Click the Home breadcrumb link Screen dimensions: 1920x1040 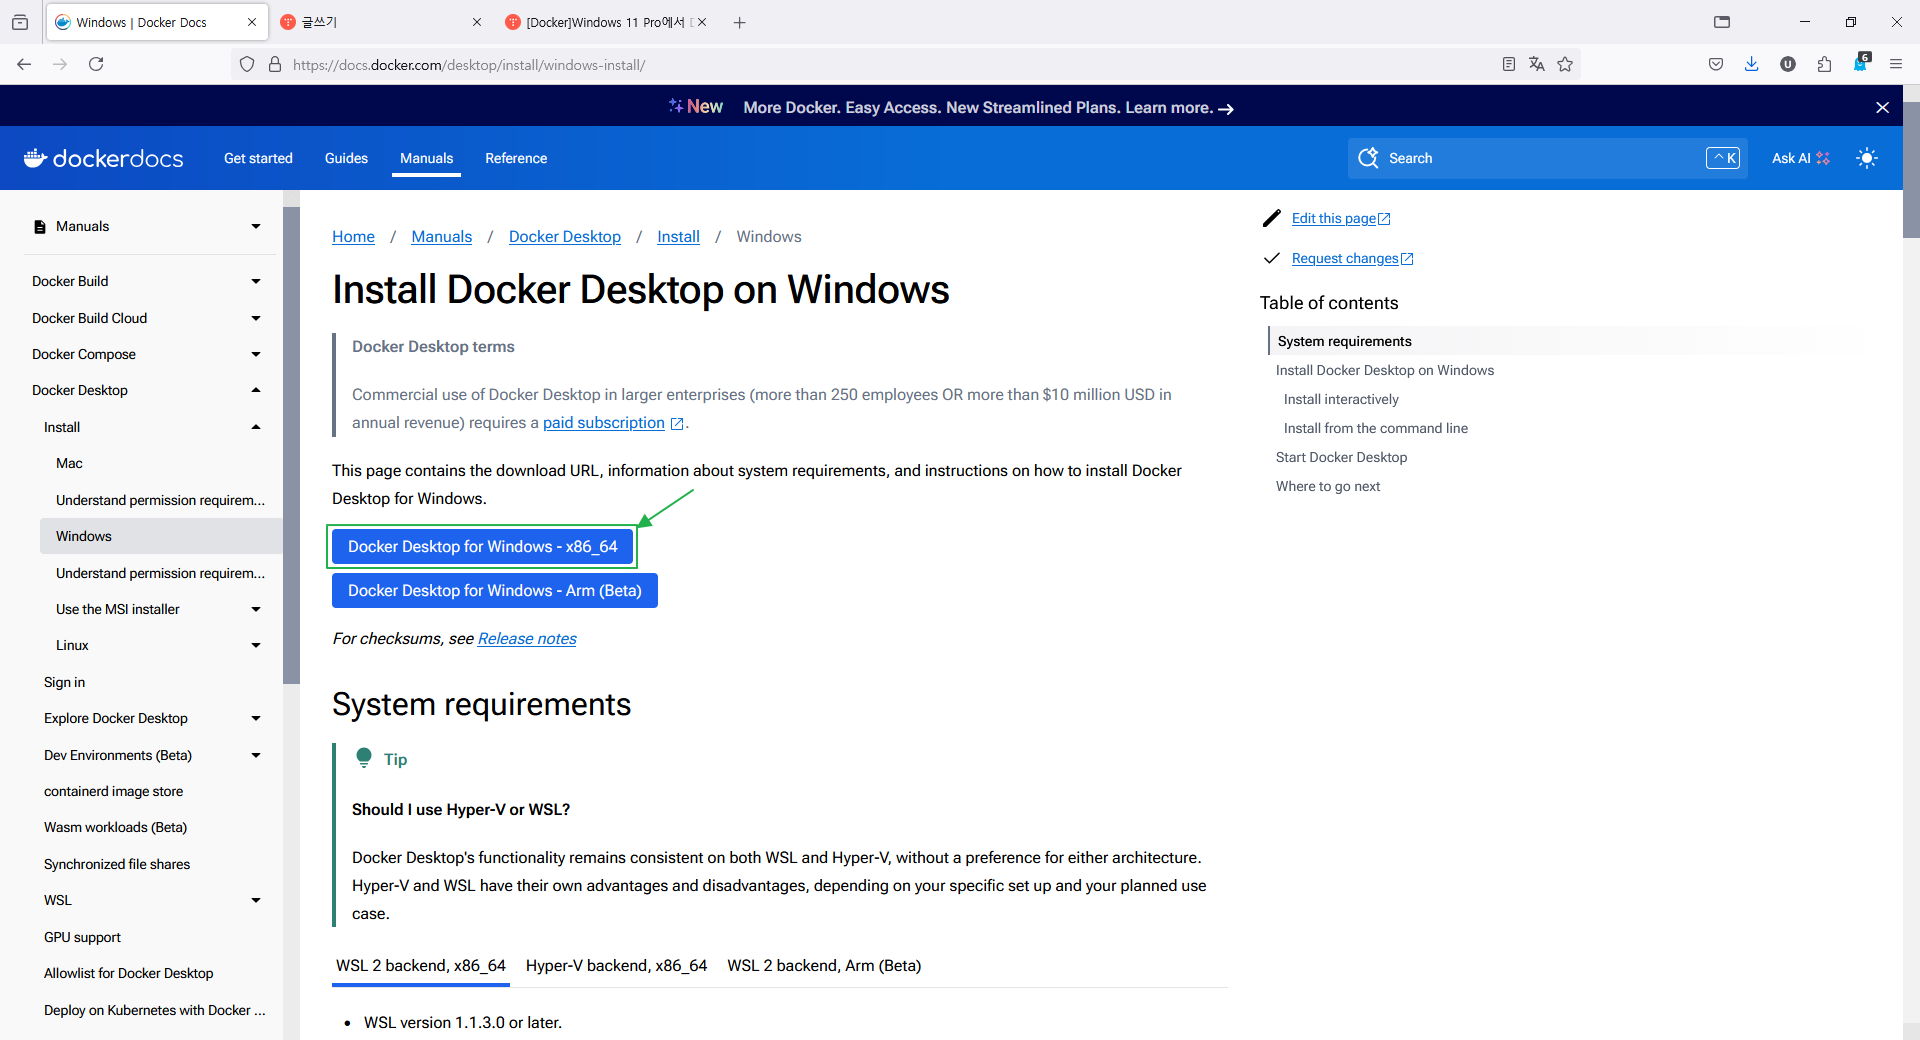353,237
